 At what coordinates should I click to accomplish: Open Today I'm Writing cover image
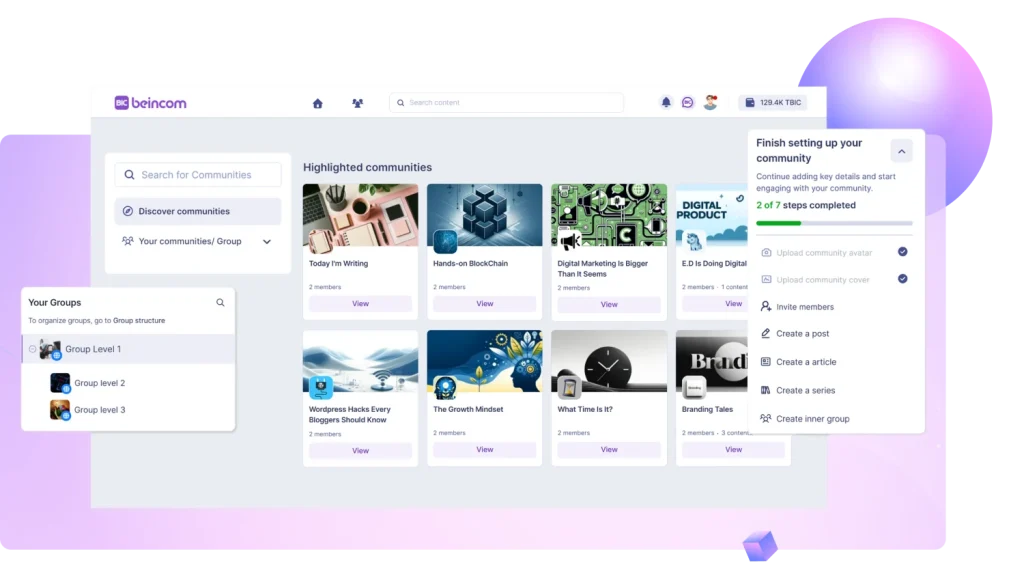360,215
